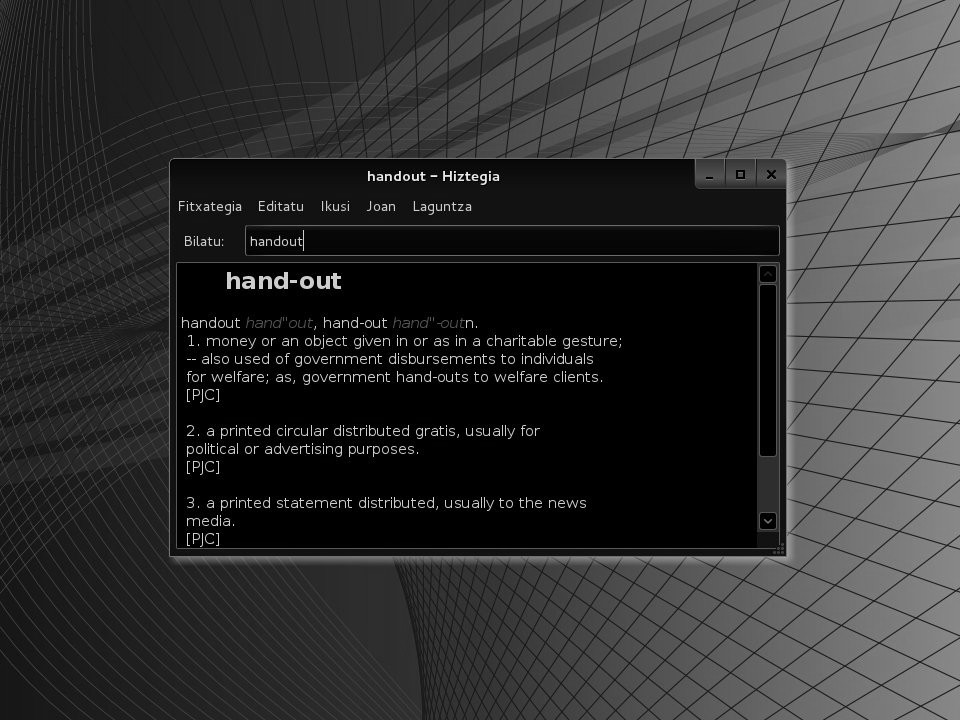Open the Joan menu
This screenshot has height=720, width=960.
click(381, 206)
